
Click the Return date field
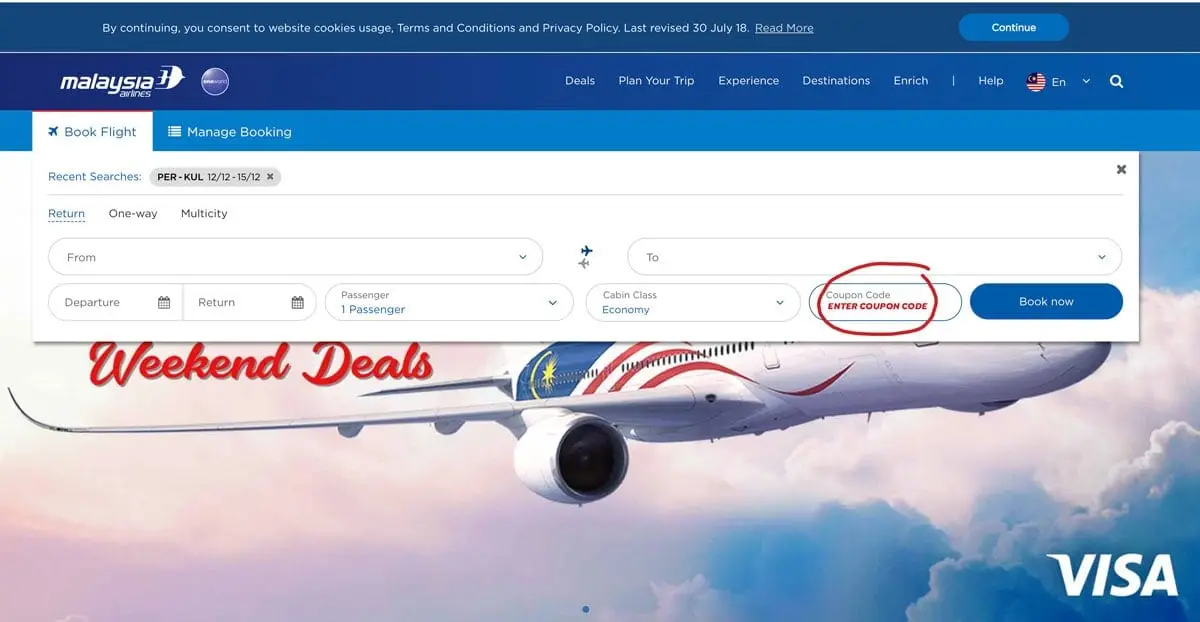[x=250, y=302]
